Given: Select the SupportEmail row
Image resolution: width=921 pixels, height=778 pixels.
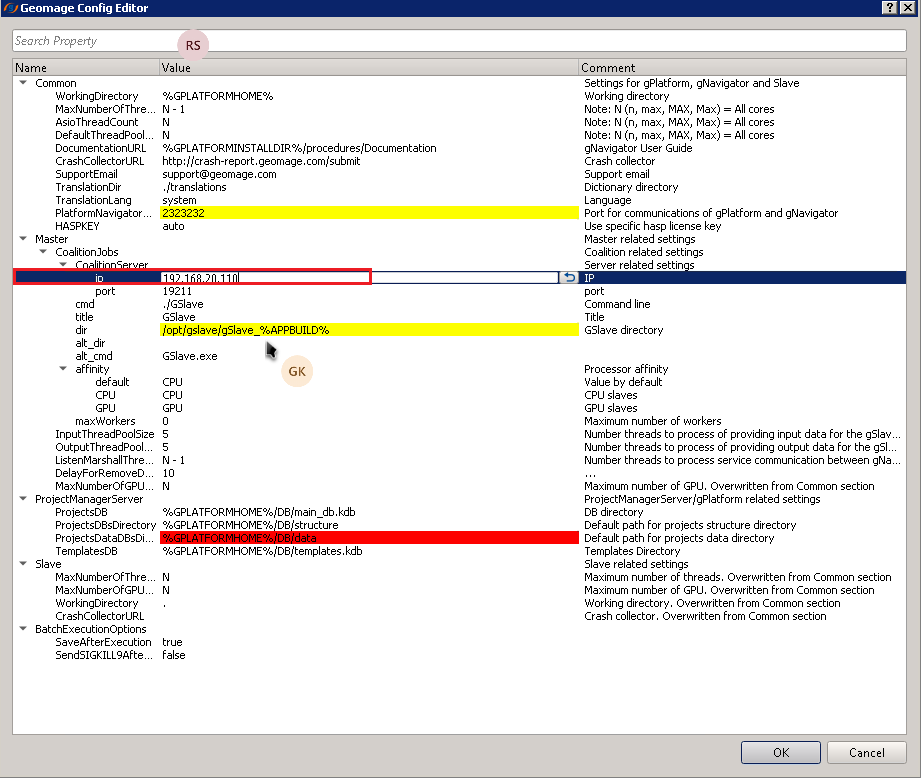Looking at the screenshot, I should coord(459,174).
